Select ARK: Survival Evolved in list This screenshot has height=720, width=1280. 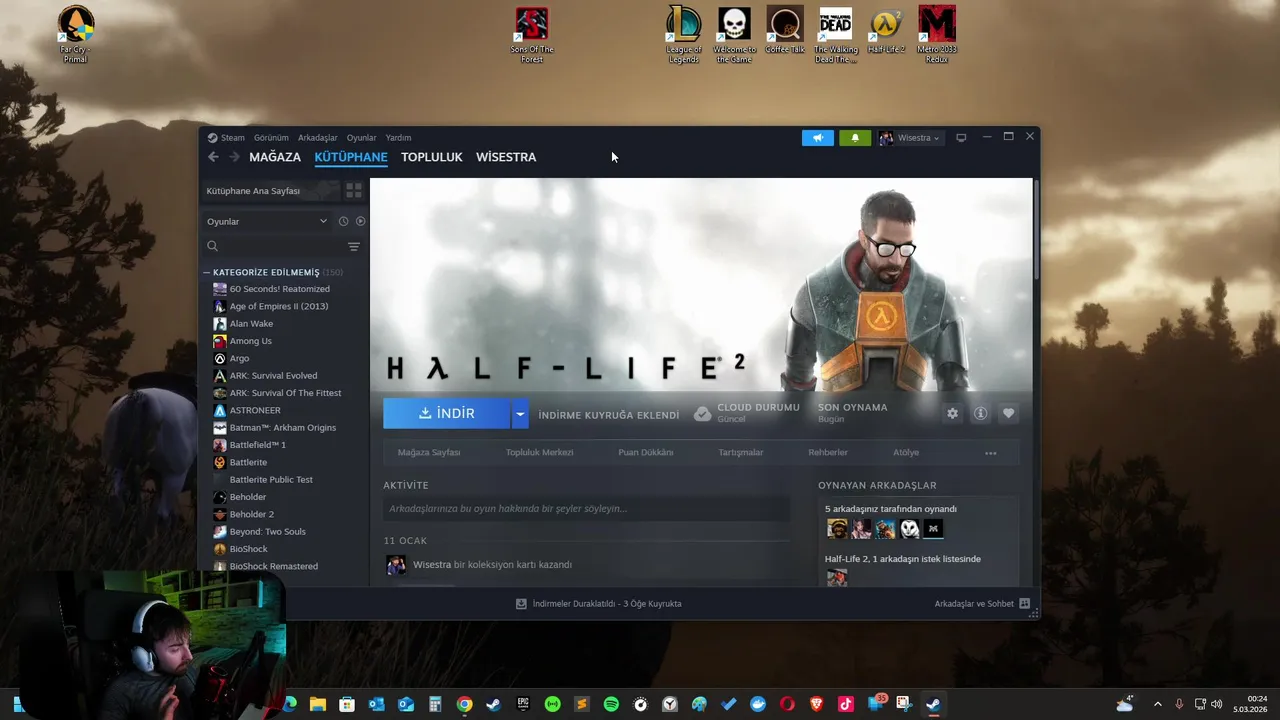[x=273, y=376]
